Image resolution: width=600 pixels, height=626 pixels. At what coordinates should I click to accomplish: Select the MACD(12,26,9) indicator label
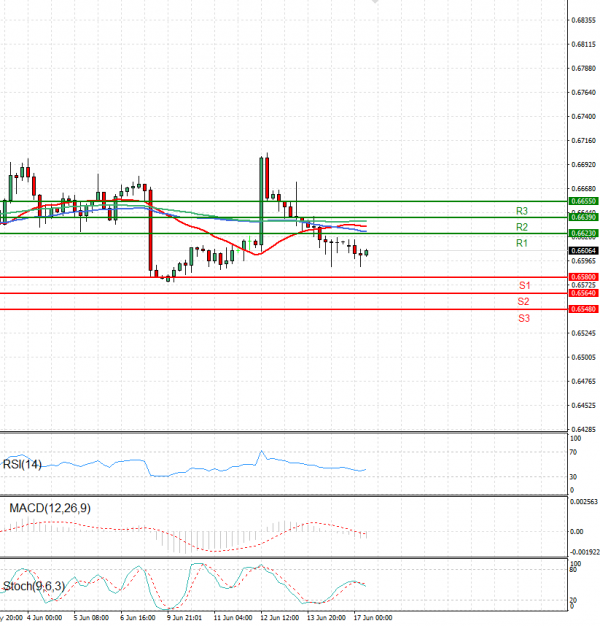pyautogui.click(x=50, y=508)
